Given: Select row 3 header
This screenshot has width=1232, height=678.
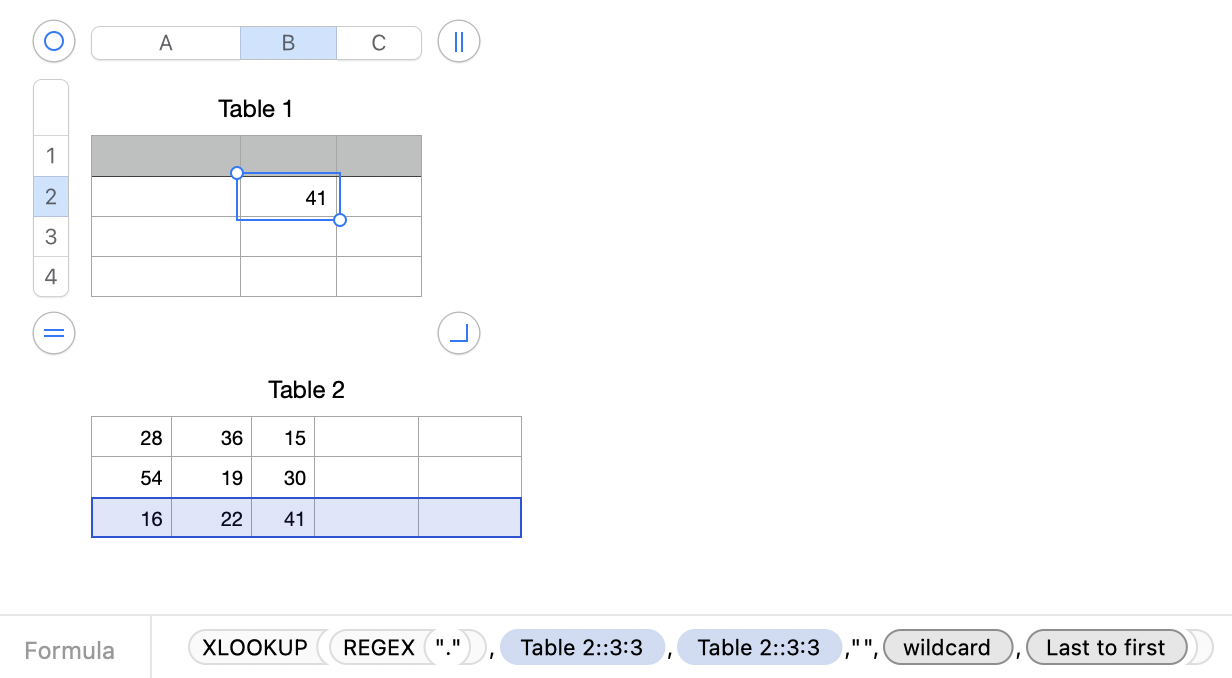Looking at the screenshot, I should [x=51, y=237].
